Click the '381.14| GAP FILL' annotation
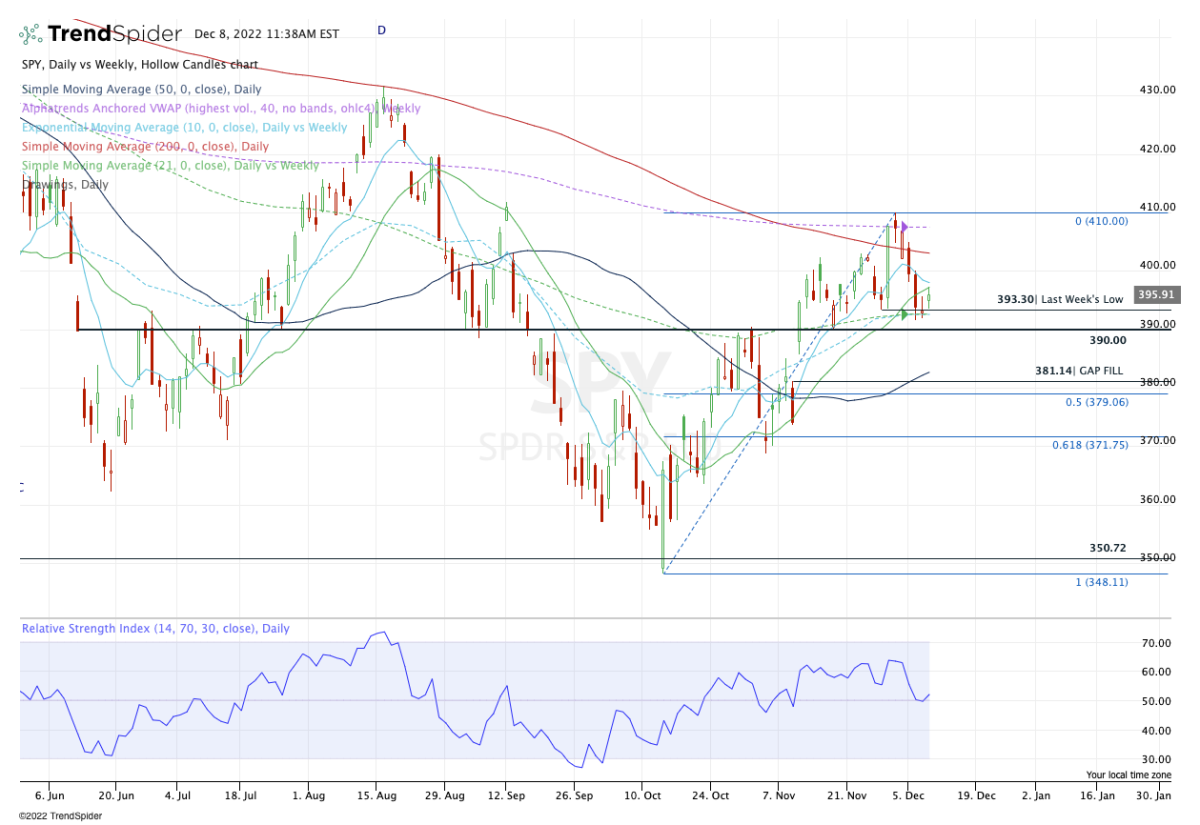Screen dimensions: 1200x825 pyautogui.click(x=1079, y=370)
